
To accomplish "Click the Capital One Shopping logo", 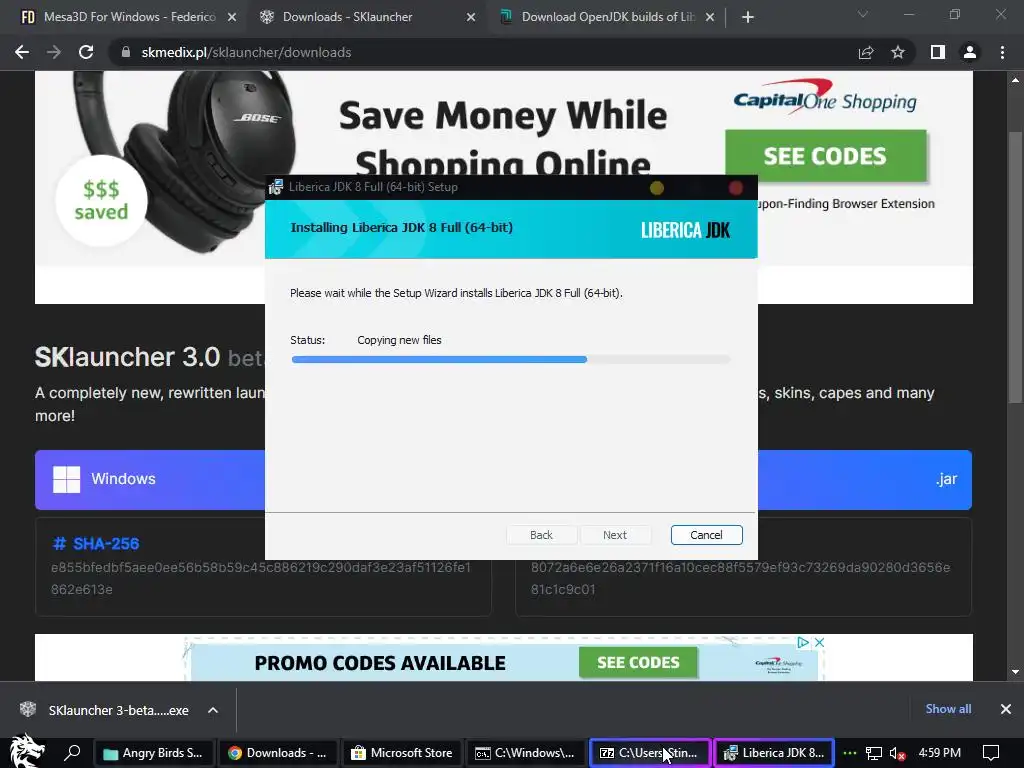I will [x=825, y=98].
